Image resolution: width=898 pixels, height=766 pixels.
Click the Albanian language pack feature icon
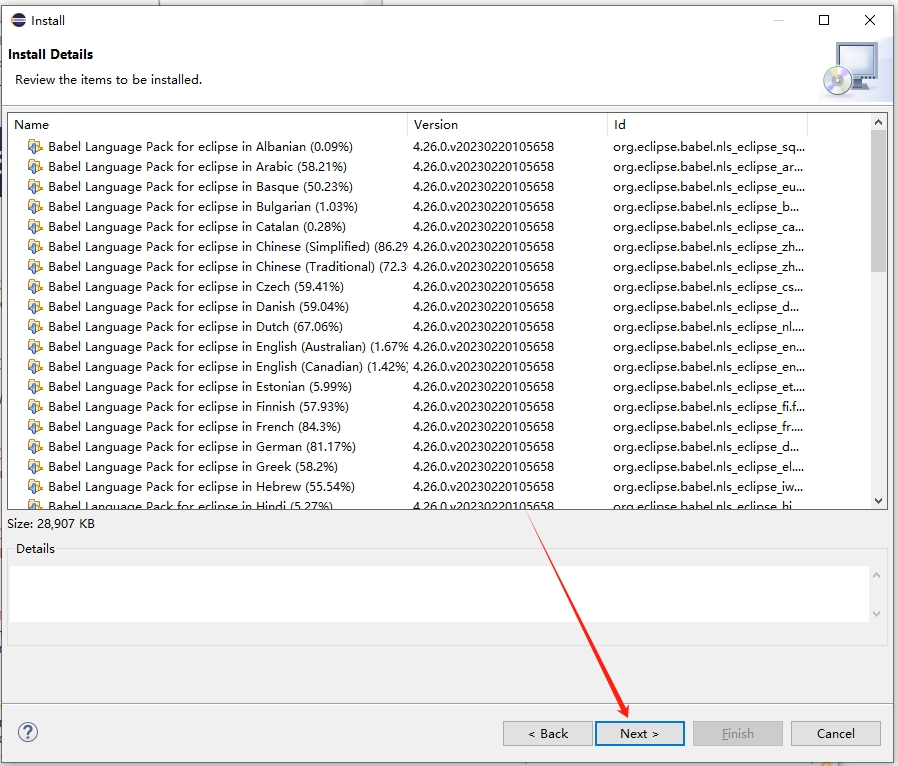pyautogui.click(x=35, y=147)
